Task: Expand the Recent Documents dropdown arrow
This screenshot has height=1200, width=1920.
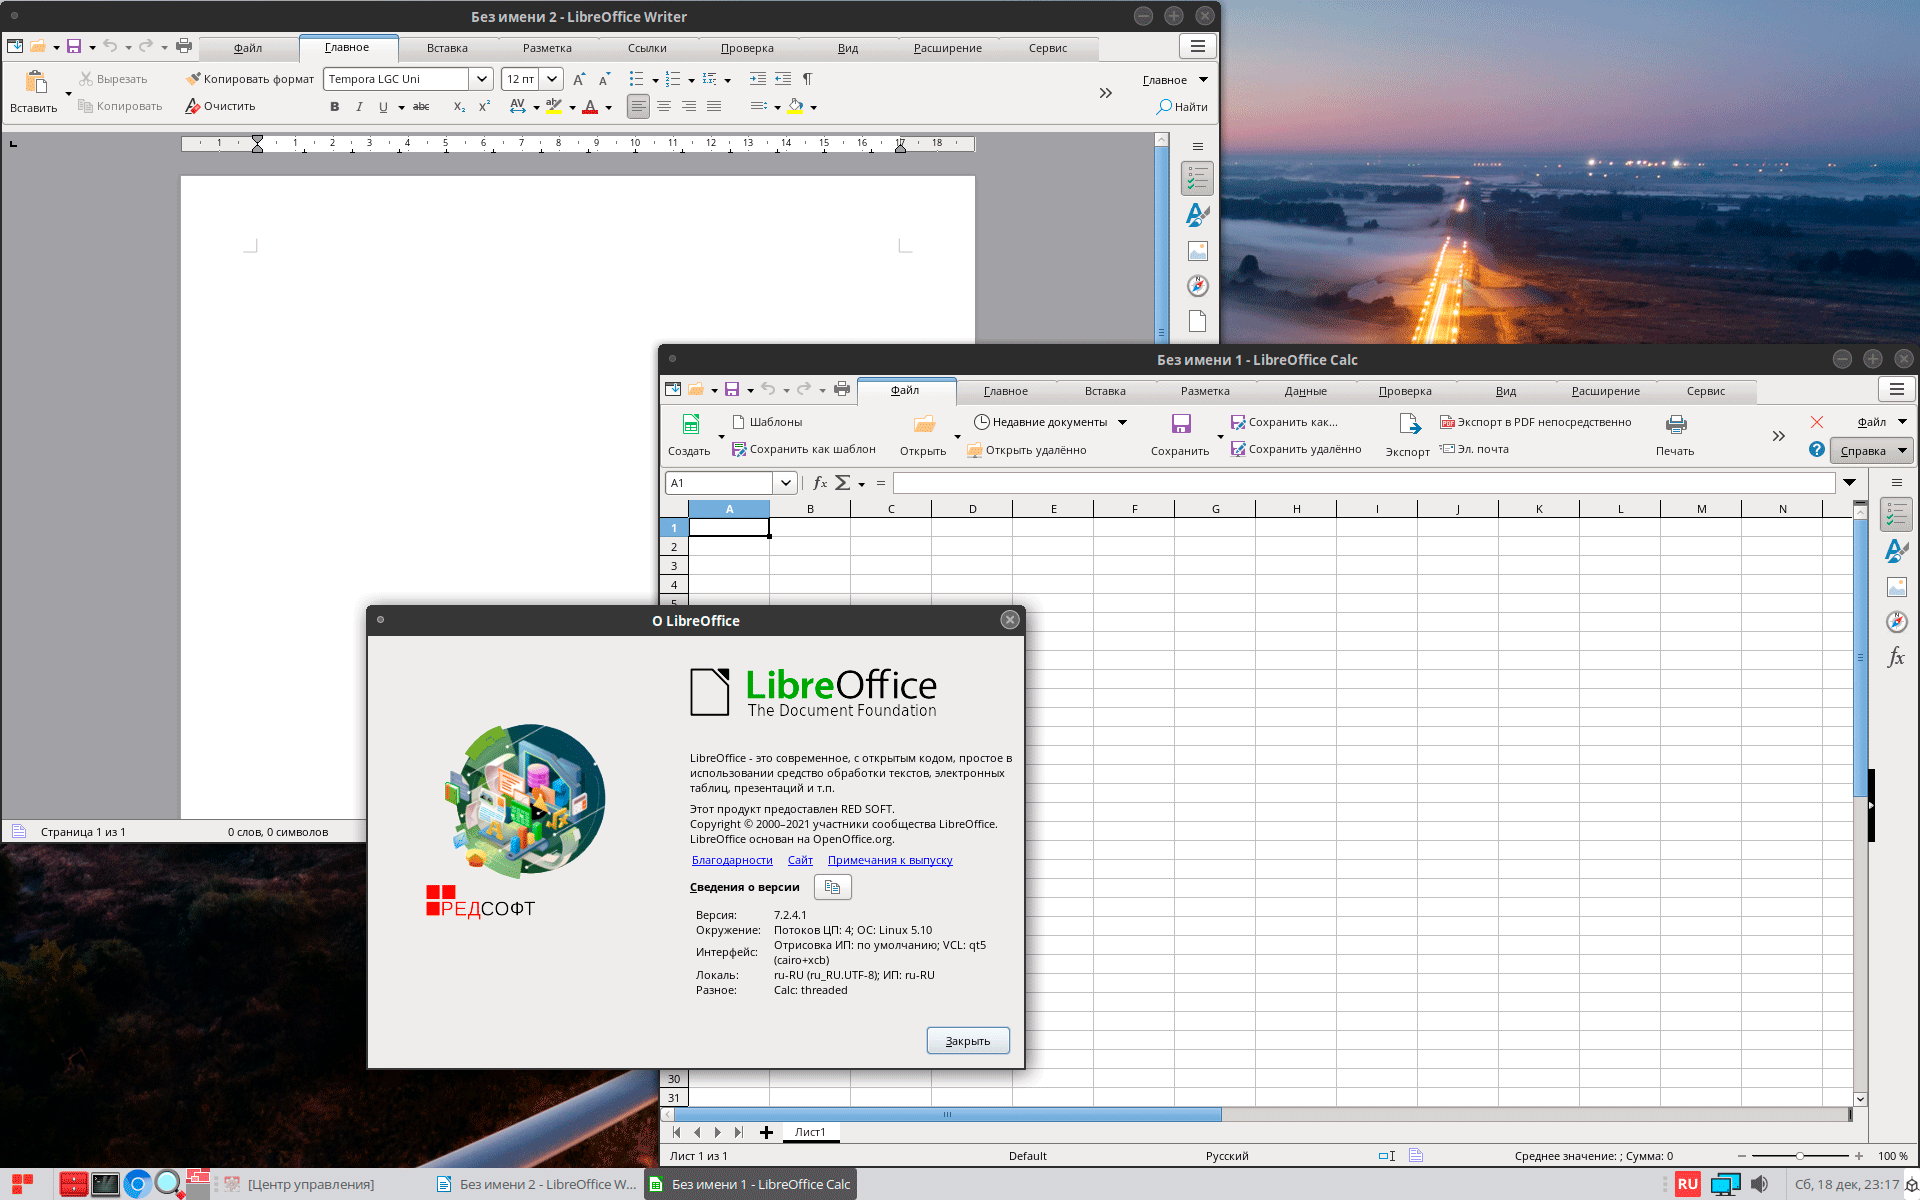Action: pyautogui.click(x=1122, y=422)
